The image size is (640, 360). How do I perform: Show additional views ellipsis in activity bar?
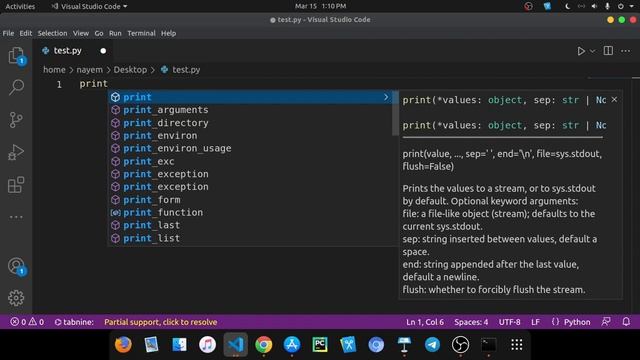click(16, 217)
